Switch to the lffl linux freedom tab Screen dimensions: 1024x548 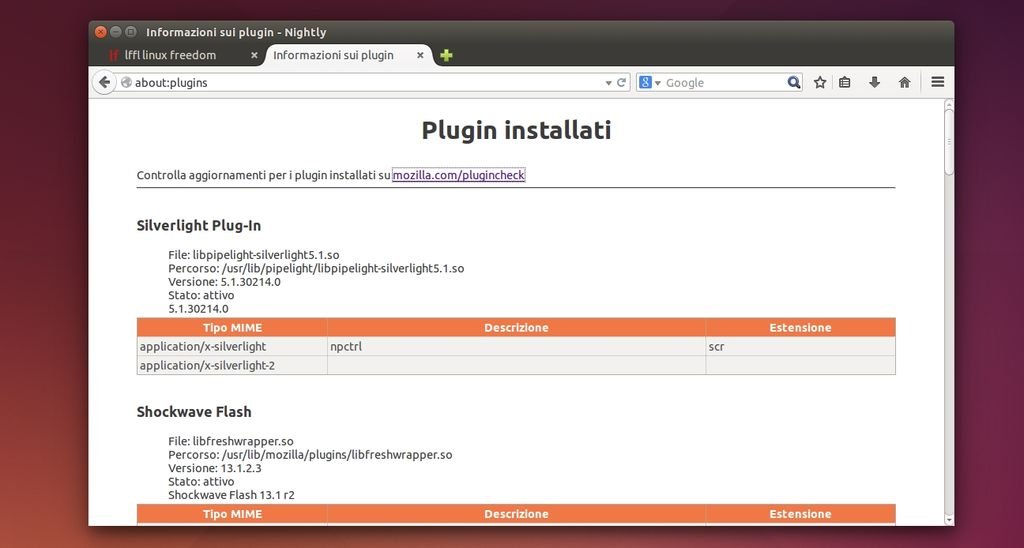[183, 56]
